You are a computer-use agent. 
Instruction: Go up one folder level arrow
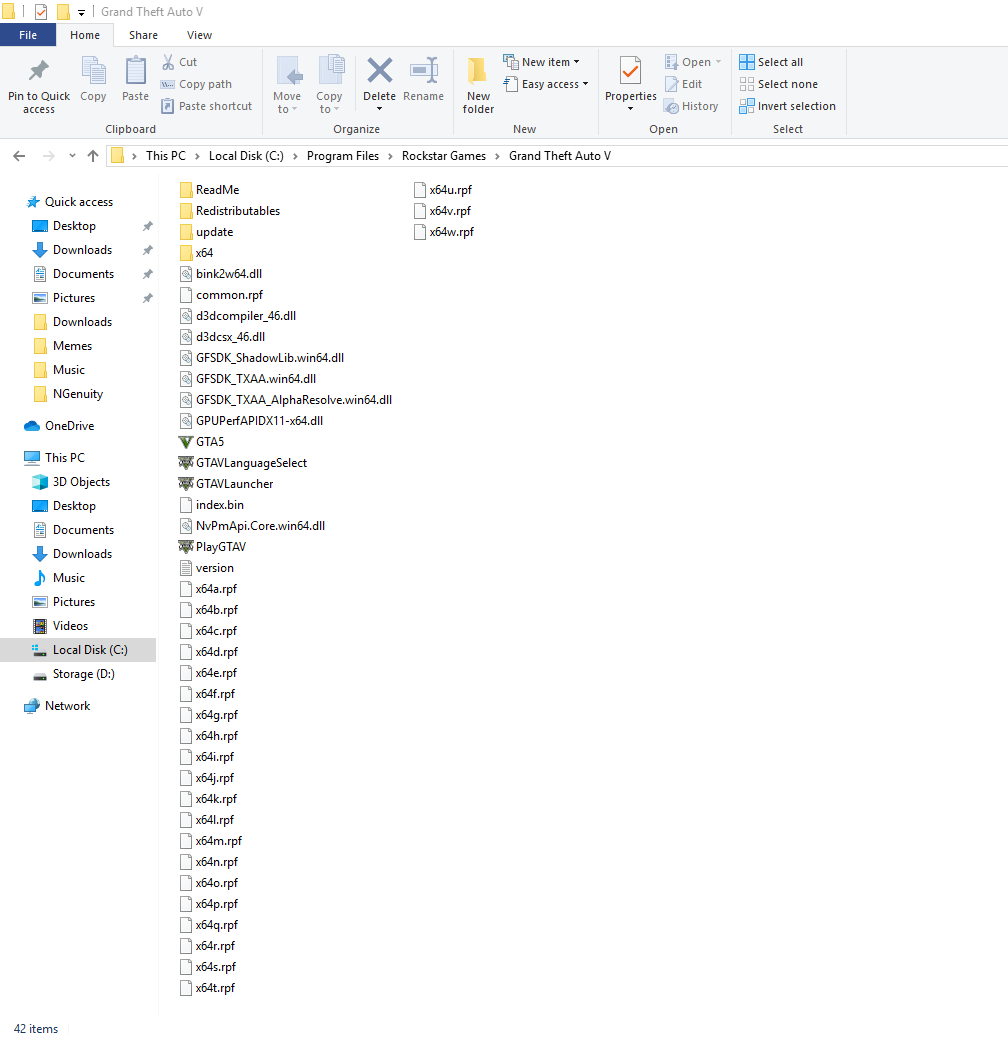pos(93,156)
